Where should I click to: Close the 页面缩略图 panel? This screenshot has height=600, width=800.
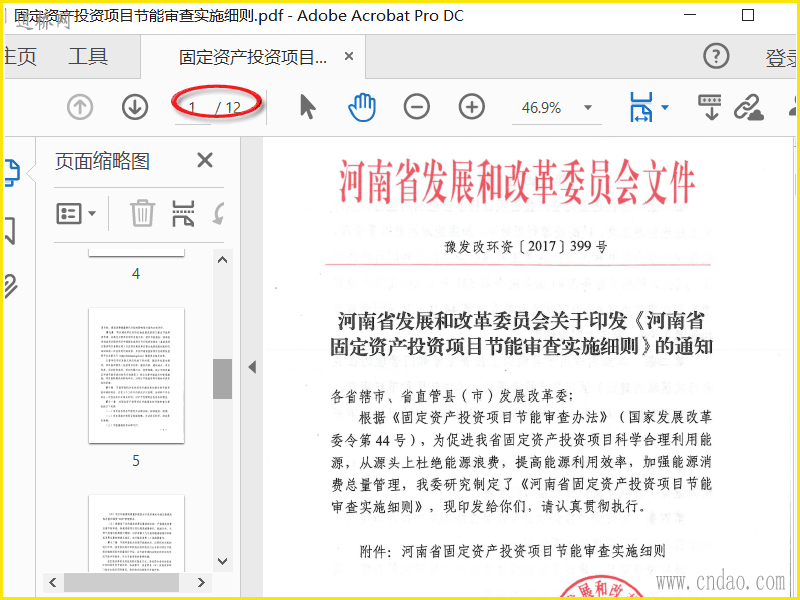(x=205, y=160)
